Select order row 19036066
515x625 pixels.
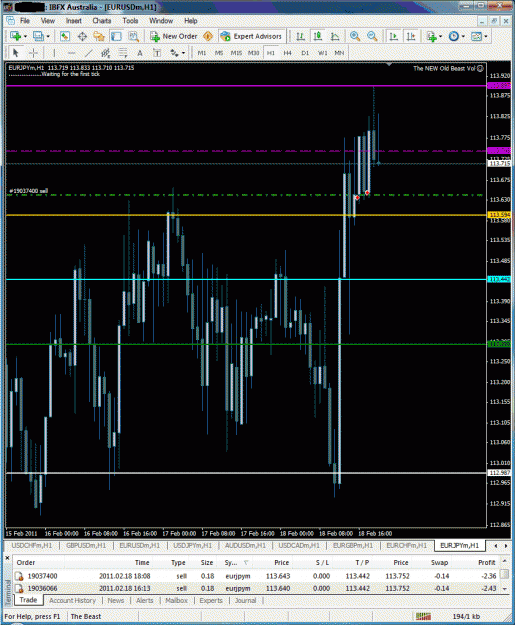pyautogui.click(x=255, y=588)
